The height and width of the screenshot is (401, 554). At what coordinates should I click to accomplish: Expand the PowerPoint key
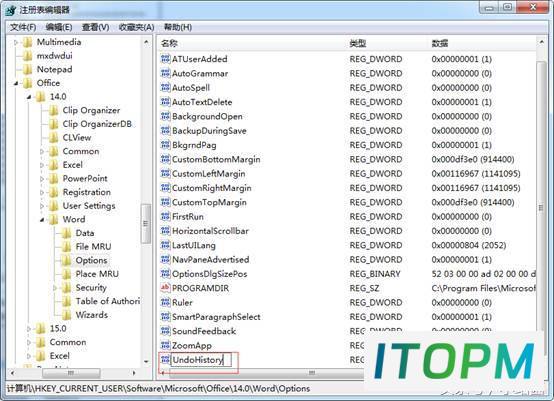(42, 179)
